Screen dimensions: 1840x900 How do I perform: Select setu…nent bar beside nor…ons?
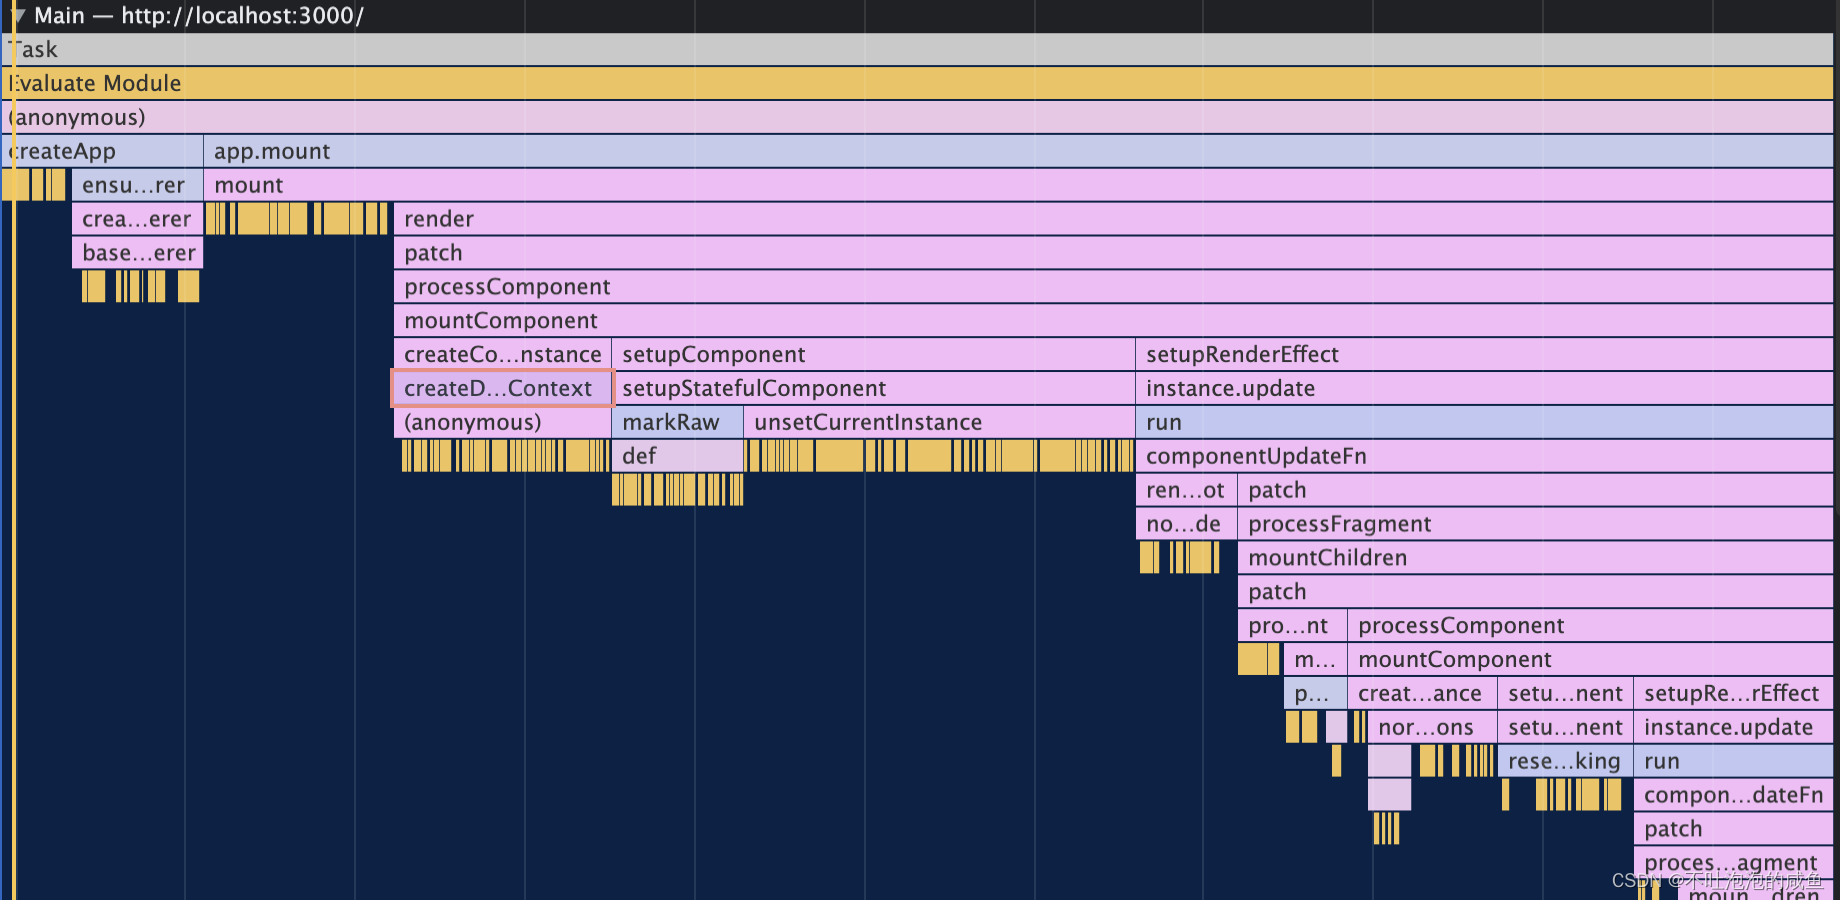click(x=1566, y=729)
